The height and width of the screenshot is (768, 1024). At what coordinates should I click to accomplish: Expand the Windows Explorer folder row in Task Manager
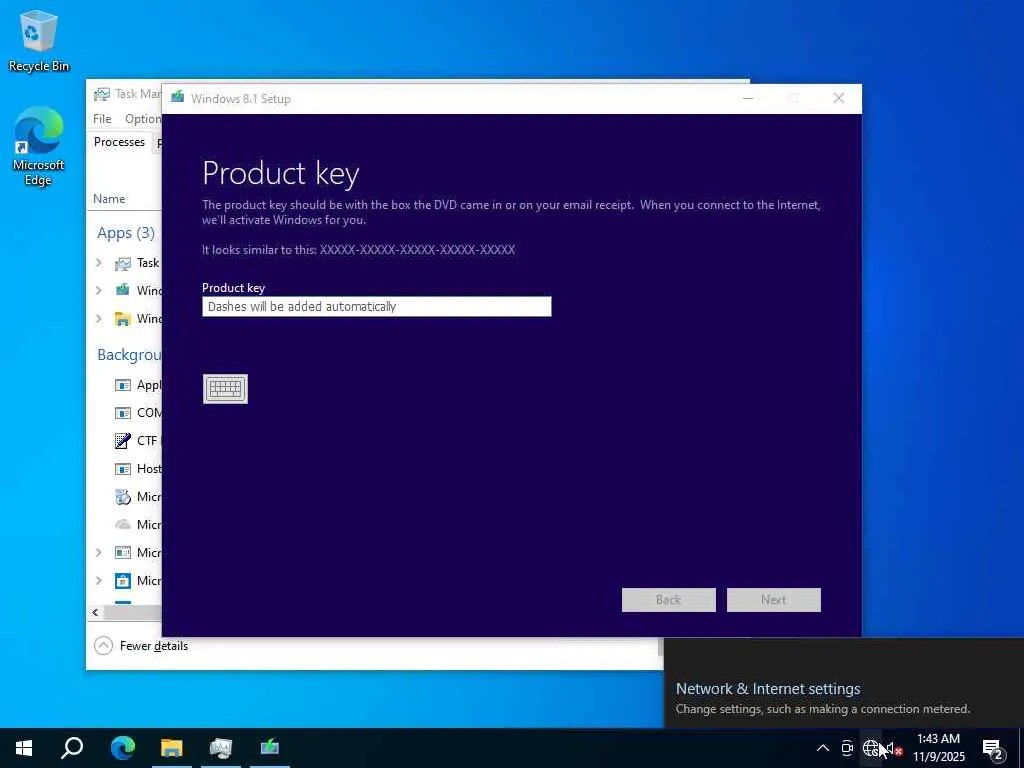tap(99, 318)
